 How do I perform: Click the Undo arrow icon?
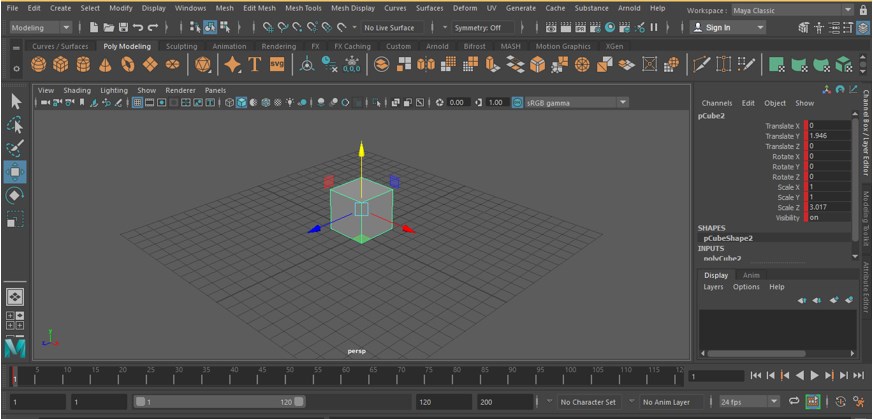coord(139,28)
